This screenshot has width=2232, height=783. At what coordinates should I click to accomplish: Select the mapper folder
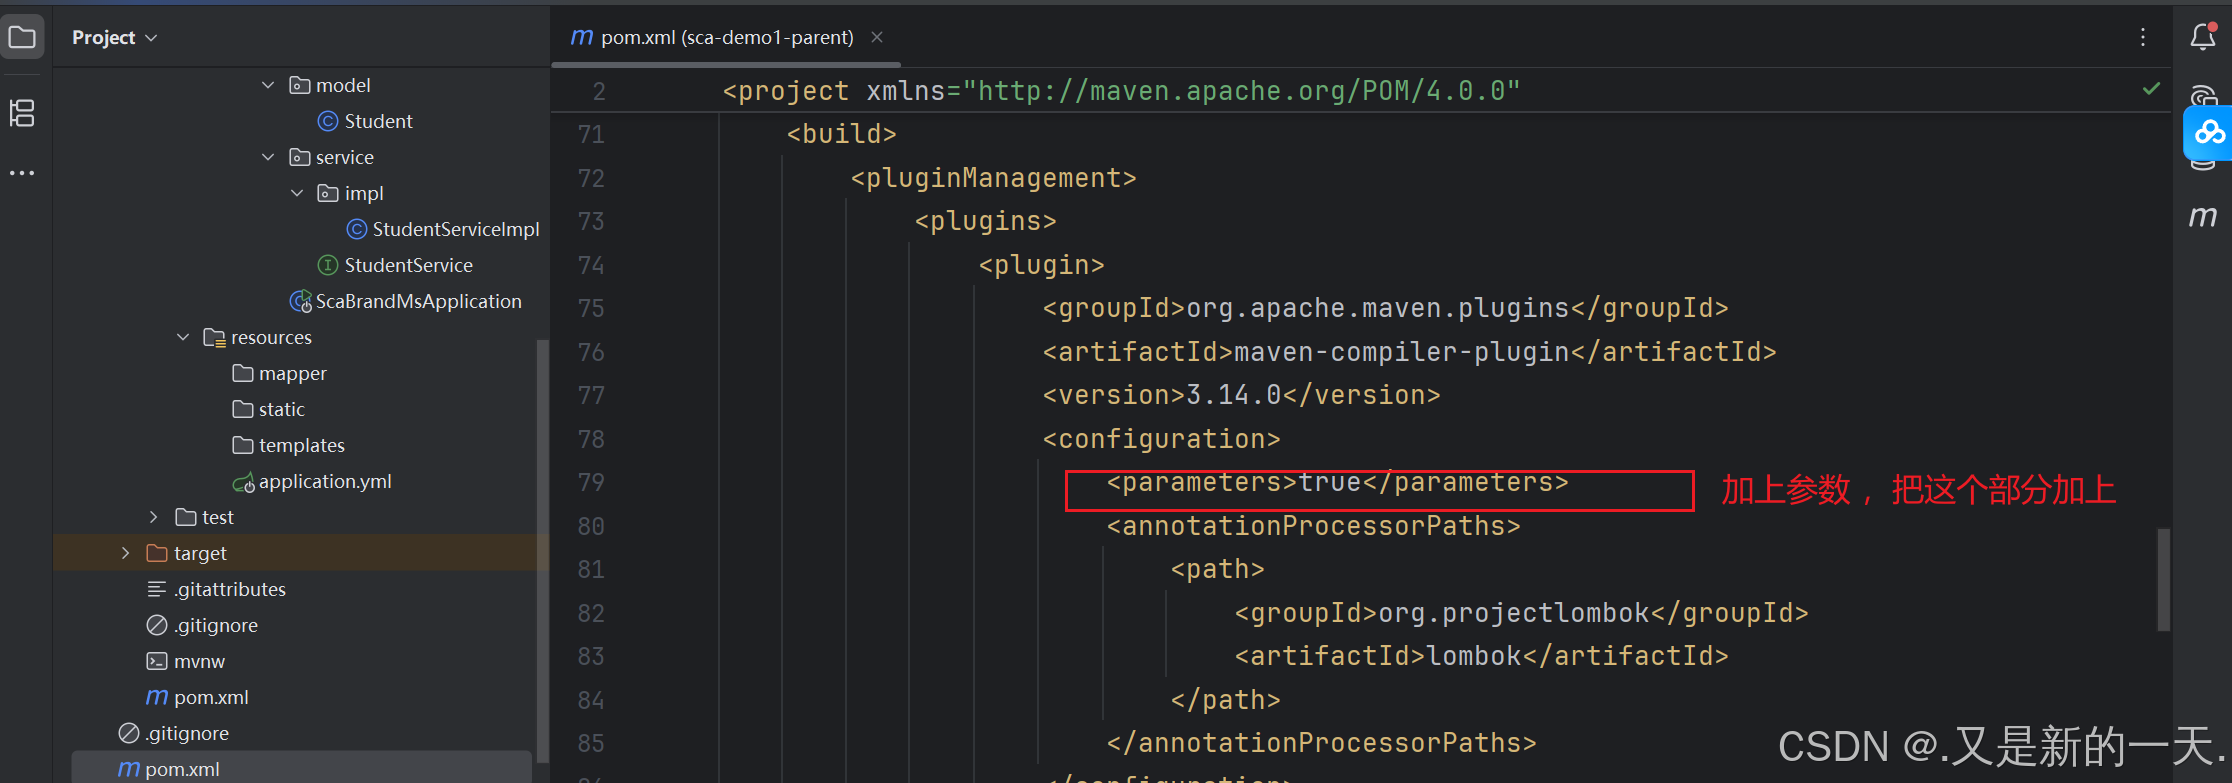(292, 373)
